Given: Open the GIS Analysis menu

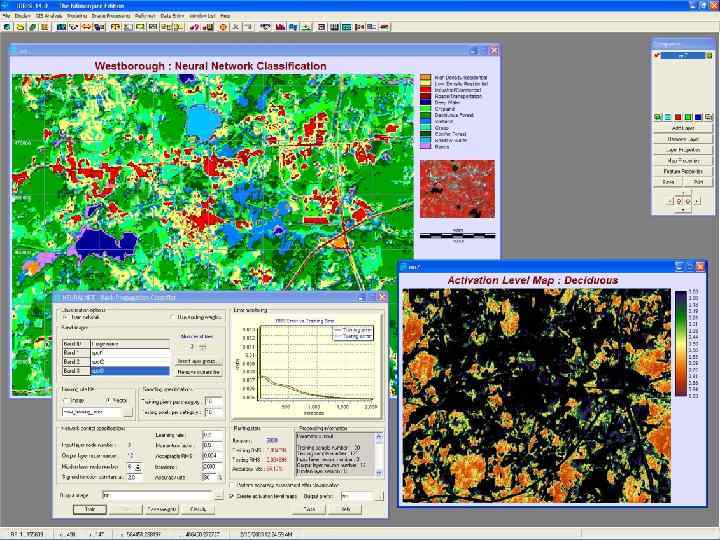Looking at the screenshot, I should 46,17.
